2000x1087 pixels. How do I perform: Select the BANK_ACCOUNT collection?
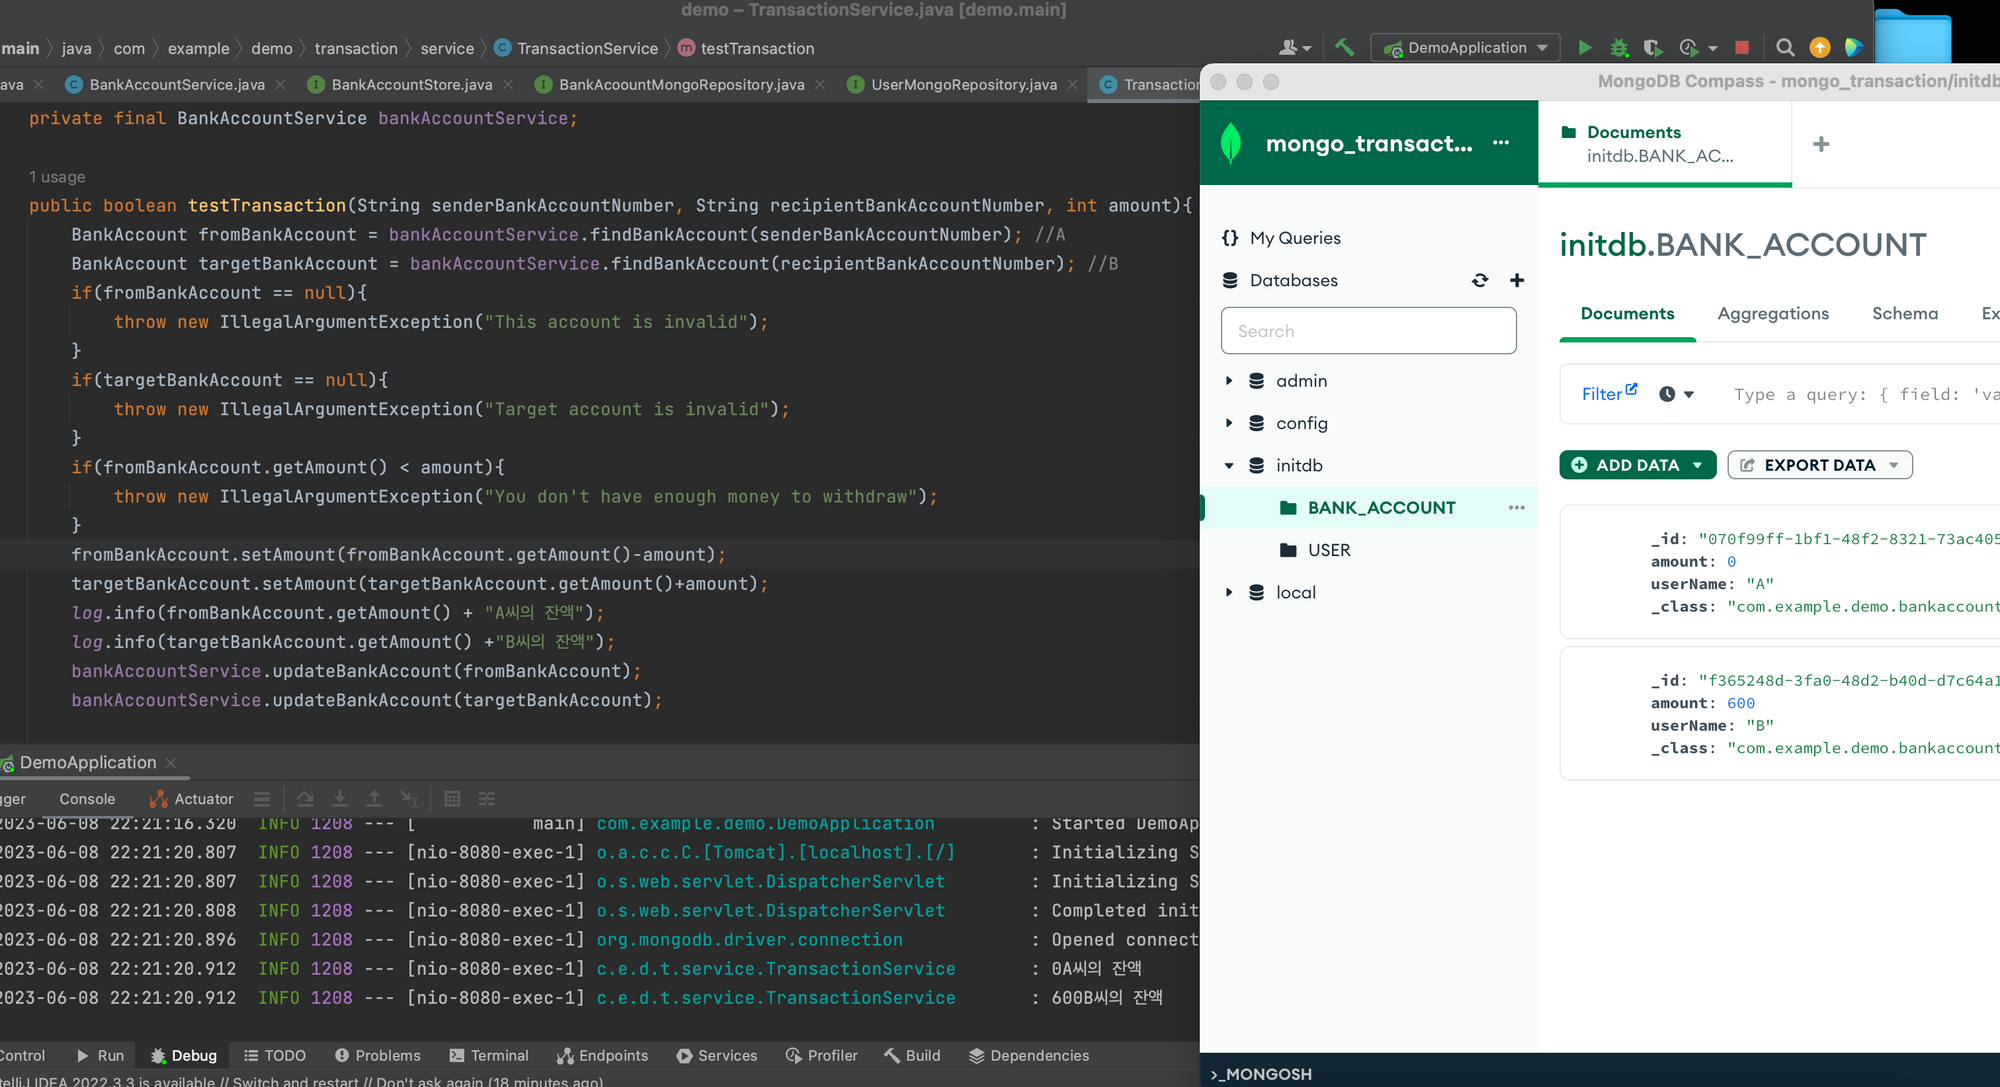coord(1380,506)
